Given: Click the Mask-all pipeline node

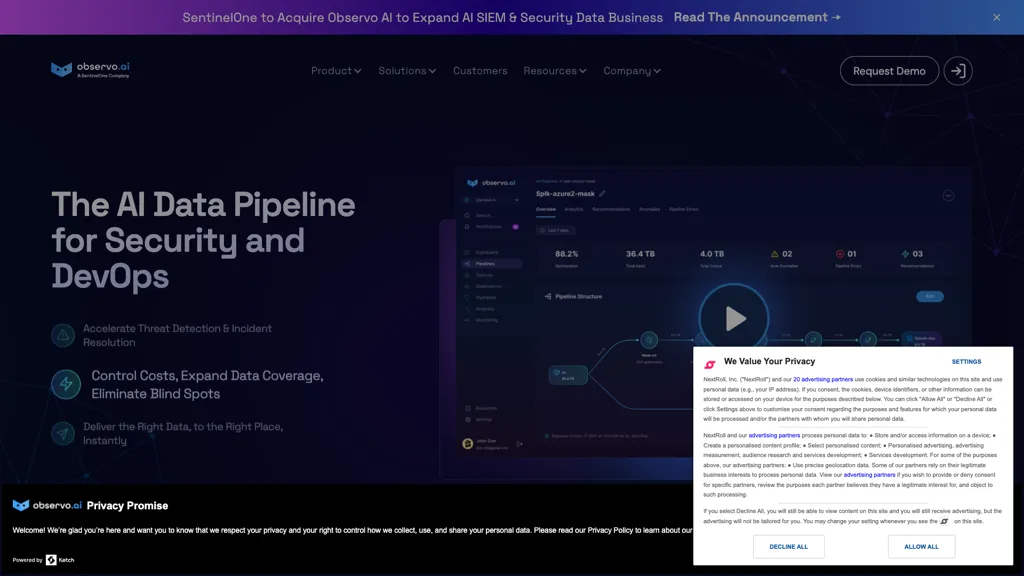Looking at the screenshot, I should coord(649,340).
